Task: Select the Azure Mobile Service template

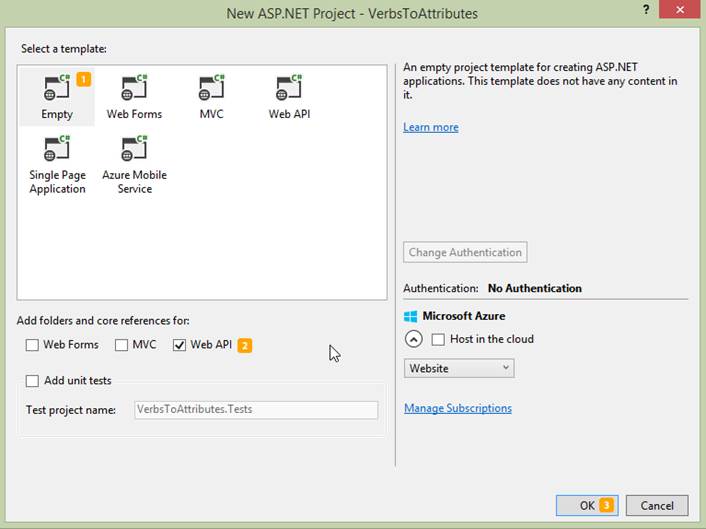Action: 134,150
